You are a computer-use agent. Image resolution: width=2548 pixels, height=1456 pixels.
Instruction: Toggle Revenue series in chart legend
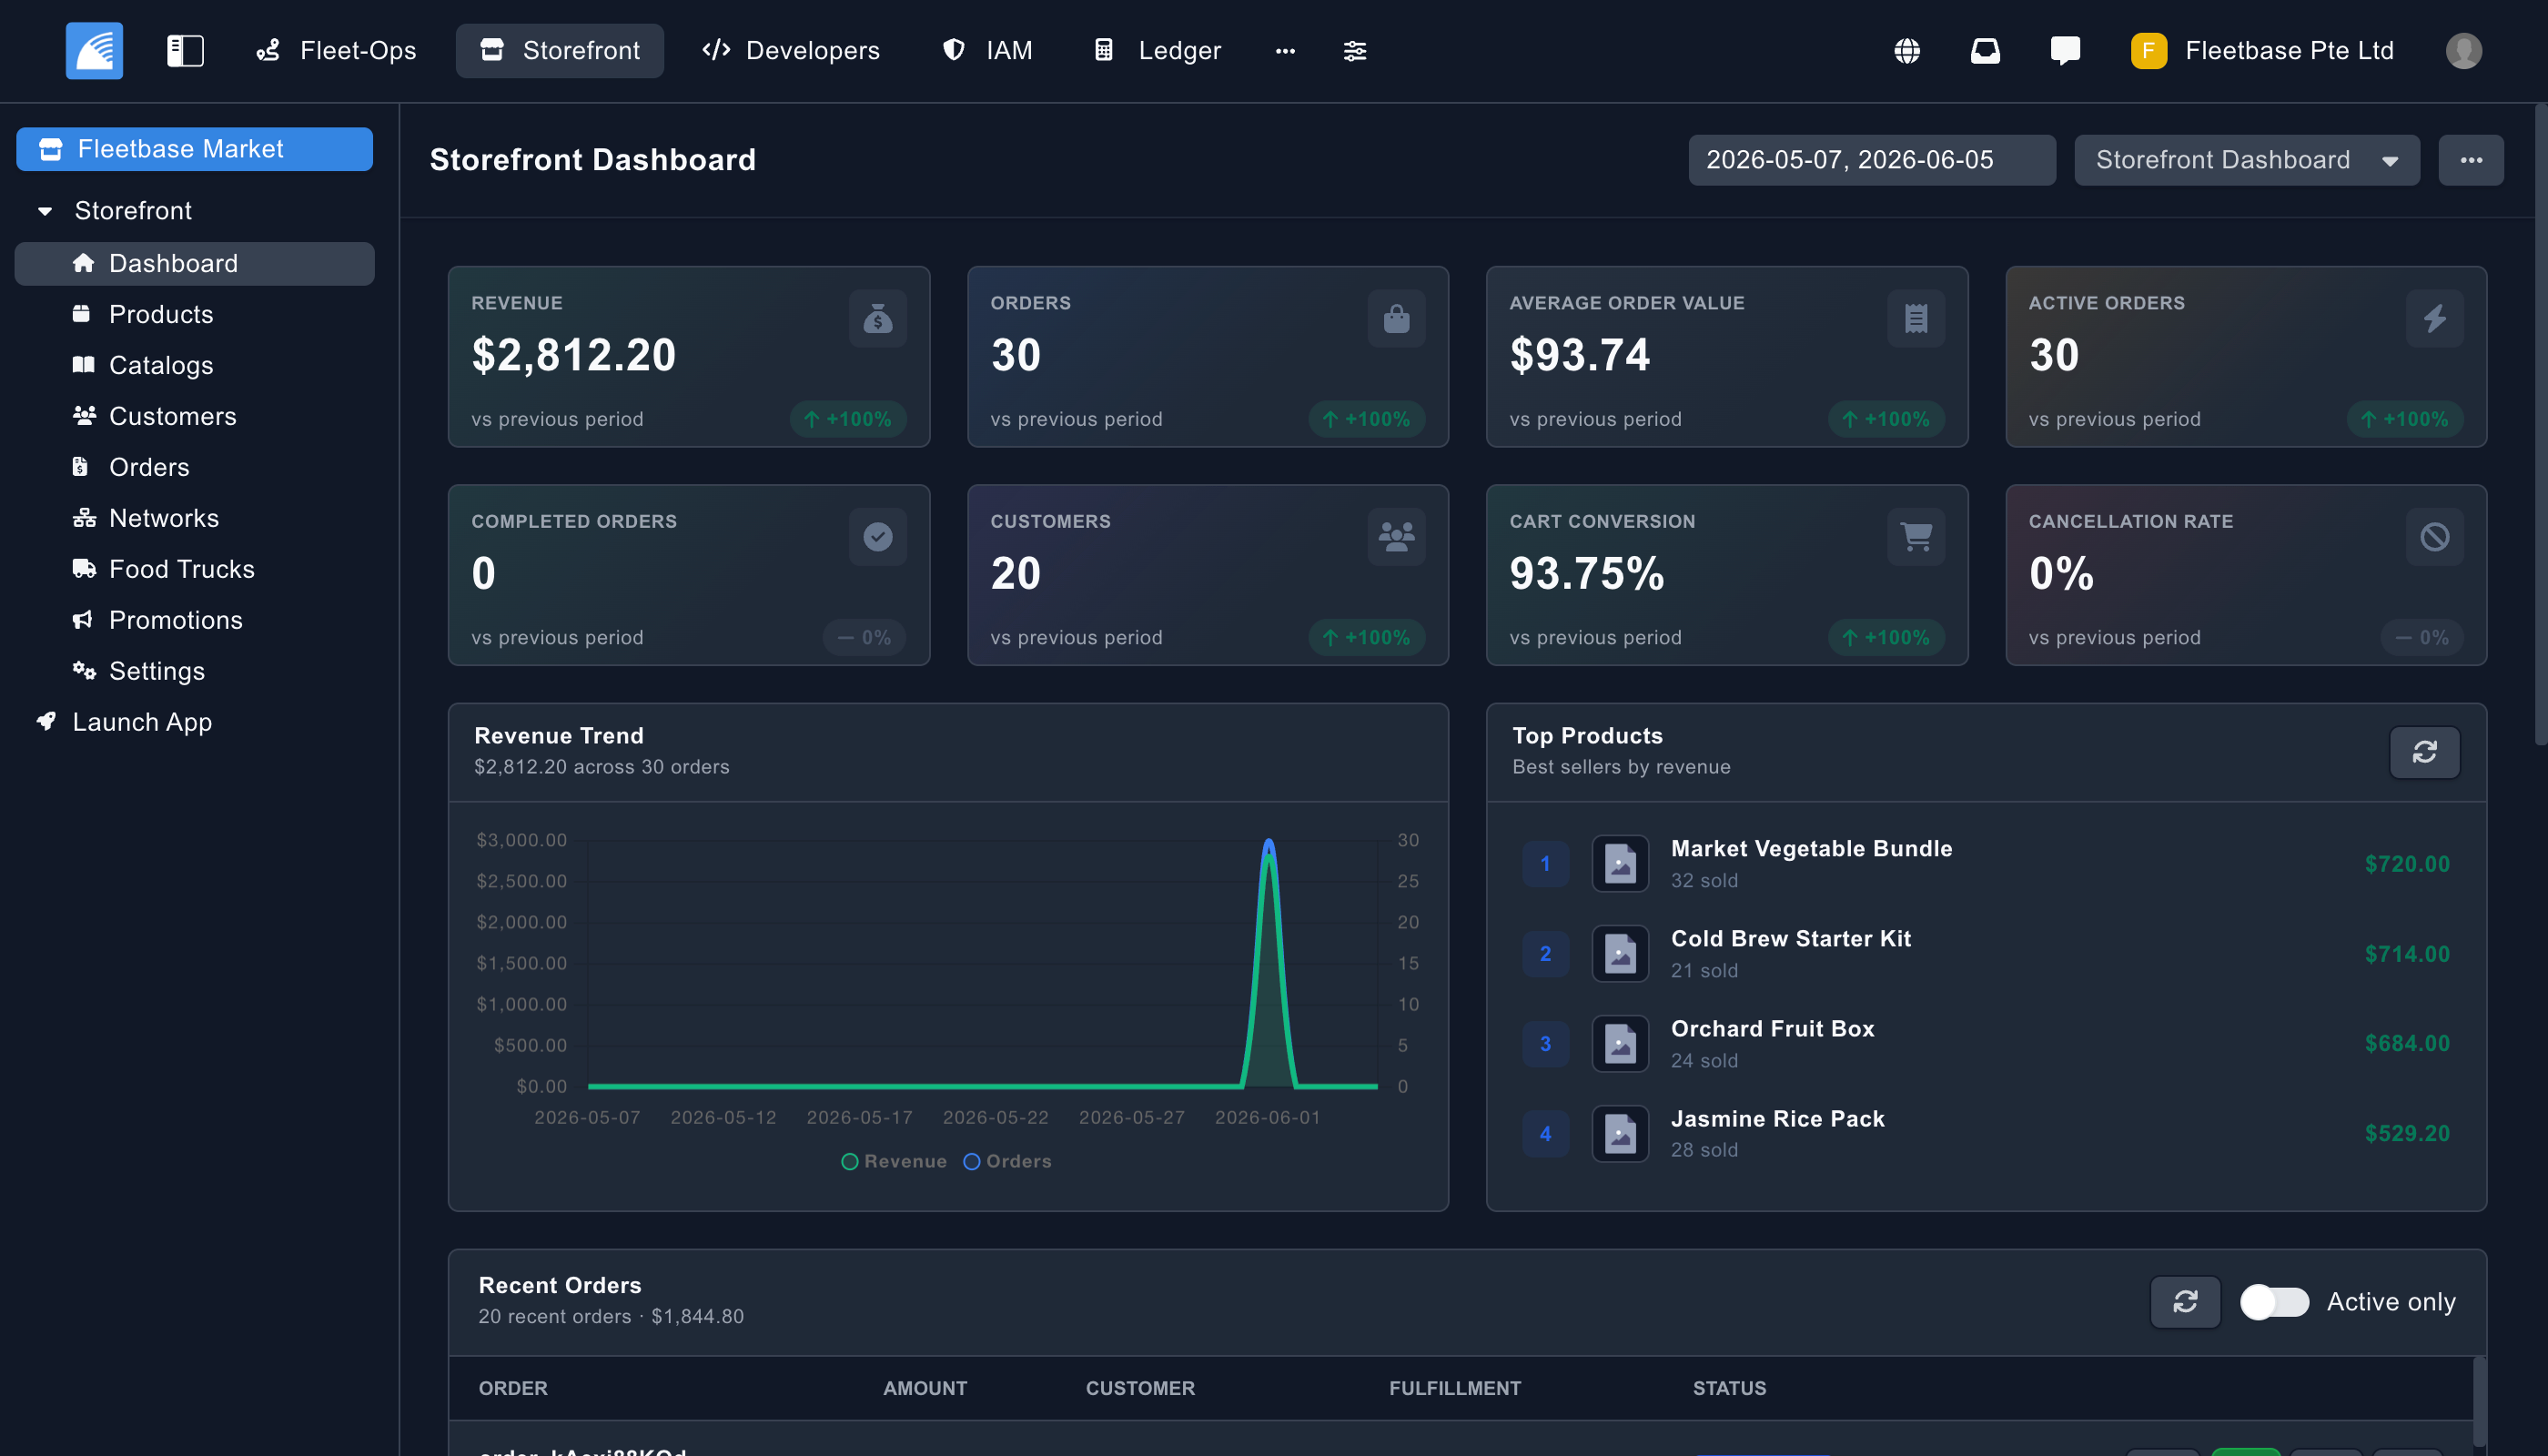pos(894,1161)
